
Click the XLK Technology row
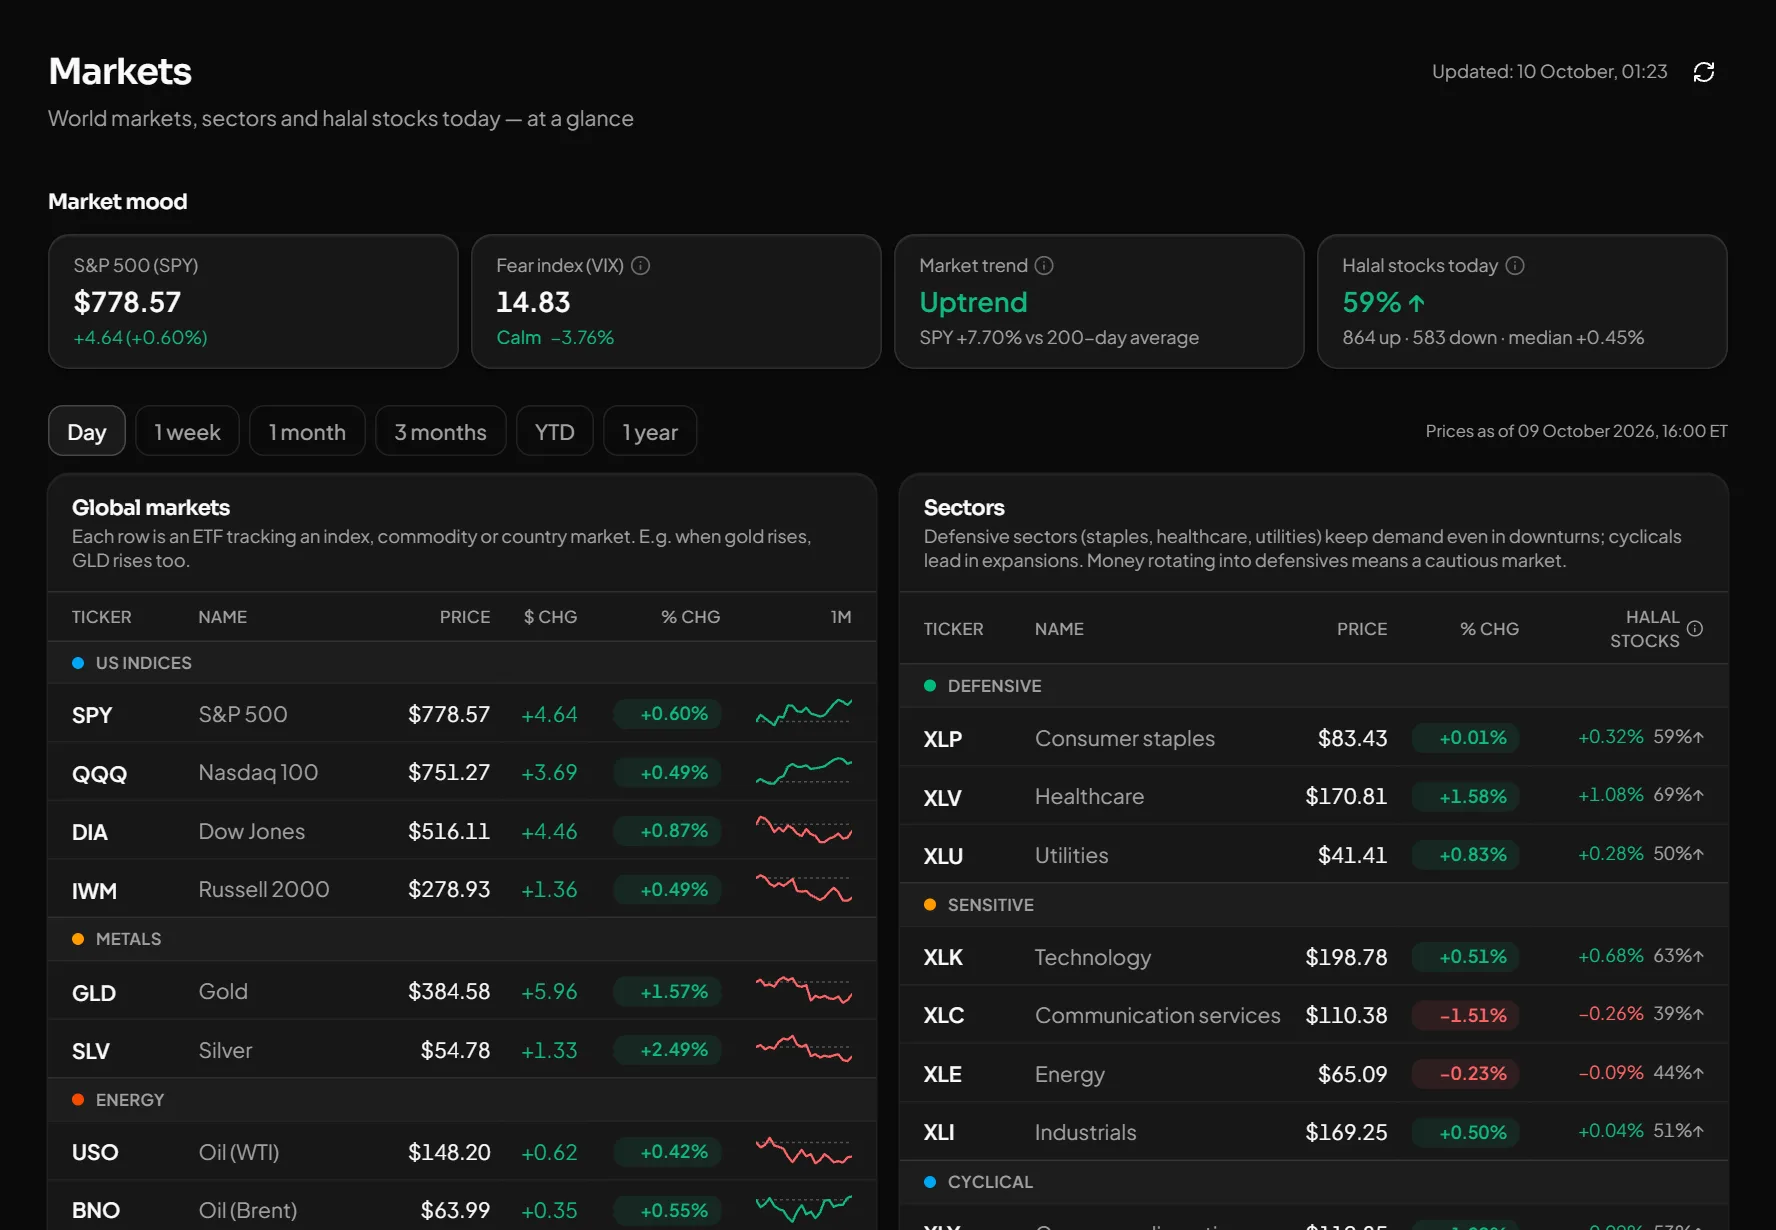(x=1314, y=957)
